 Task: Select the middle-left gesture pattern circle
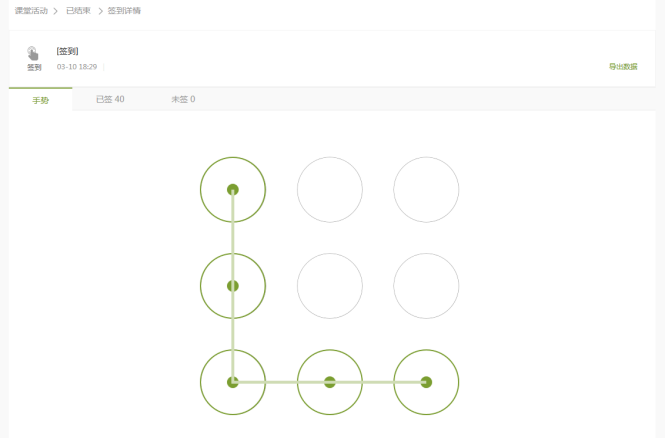click(x=233, y=286)
